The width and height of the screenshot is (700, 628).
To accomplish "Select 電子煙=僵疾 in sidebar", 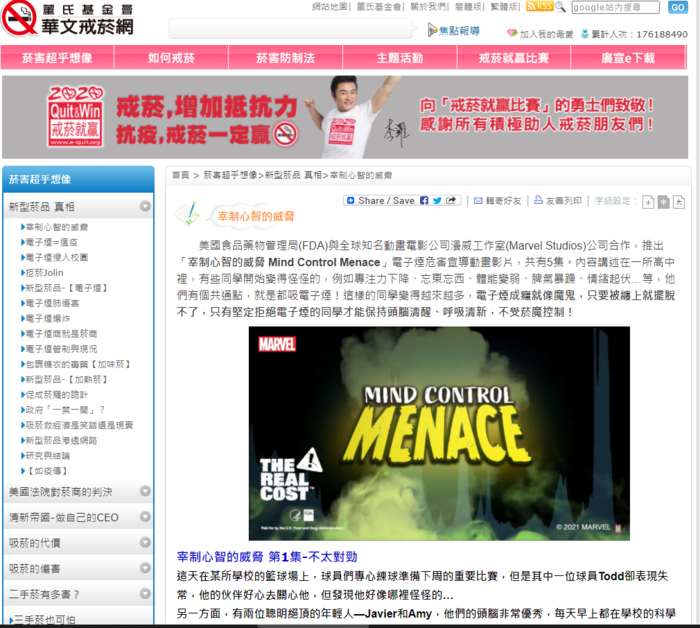I will 51,242.
